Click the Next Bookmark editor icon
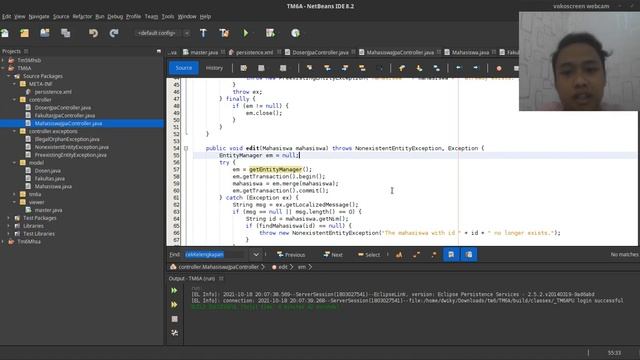 click(x=419, y=68)
